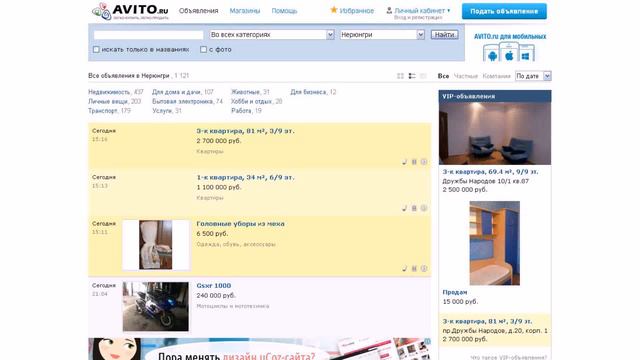Open the Windows phone app icon
This screenshot has height=360, width=640.
pos(525,56)
